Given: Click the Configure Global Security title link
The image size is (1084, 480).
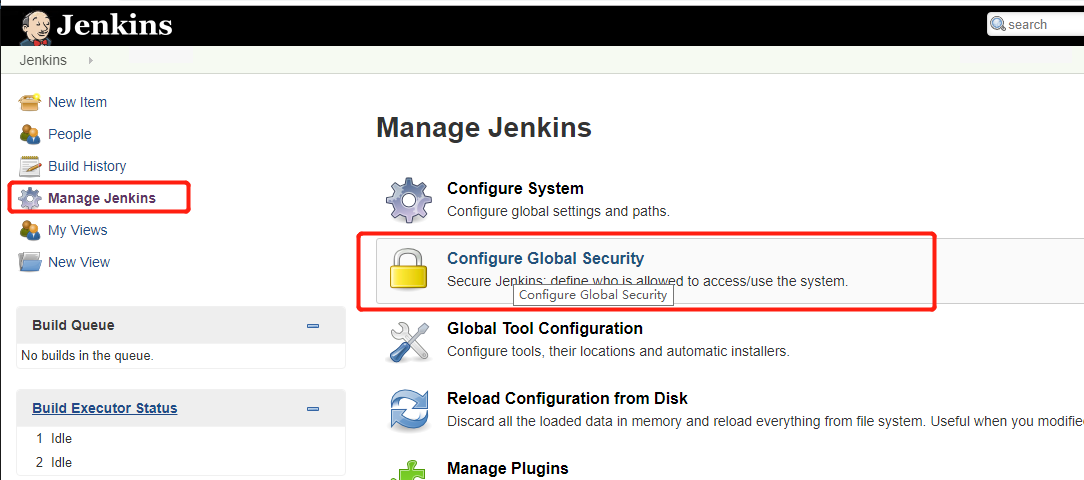Looking at the screenshot, I should 545,258.
